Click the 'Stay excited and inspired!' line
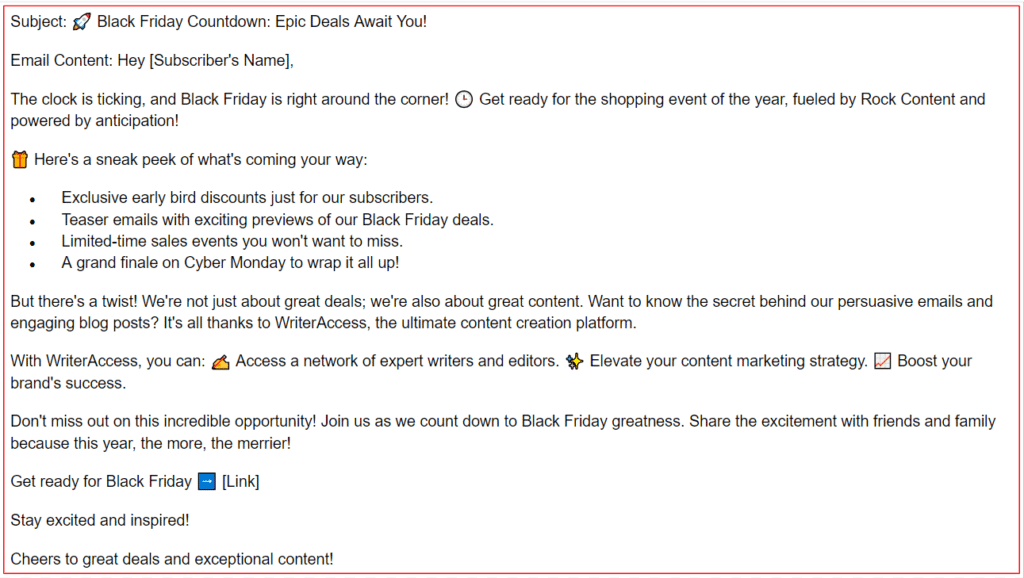Viewport: 1024px width, 578px height. [x=100, y=520]
